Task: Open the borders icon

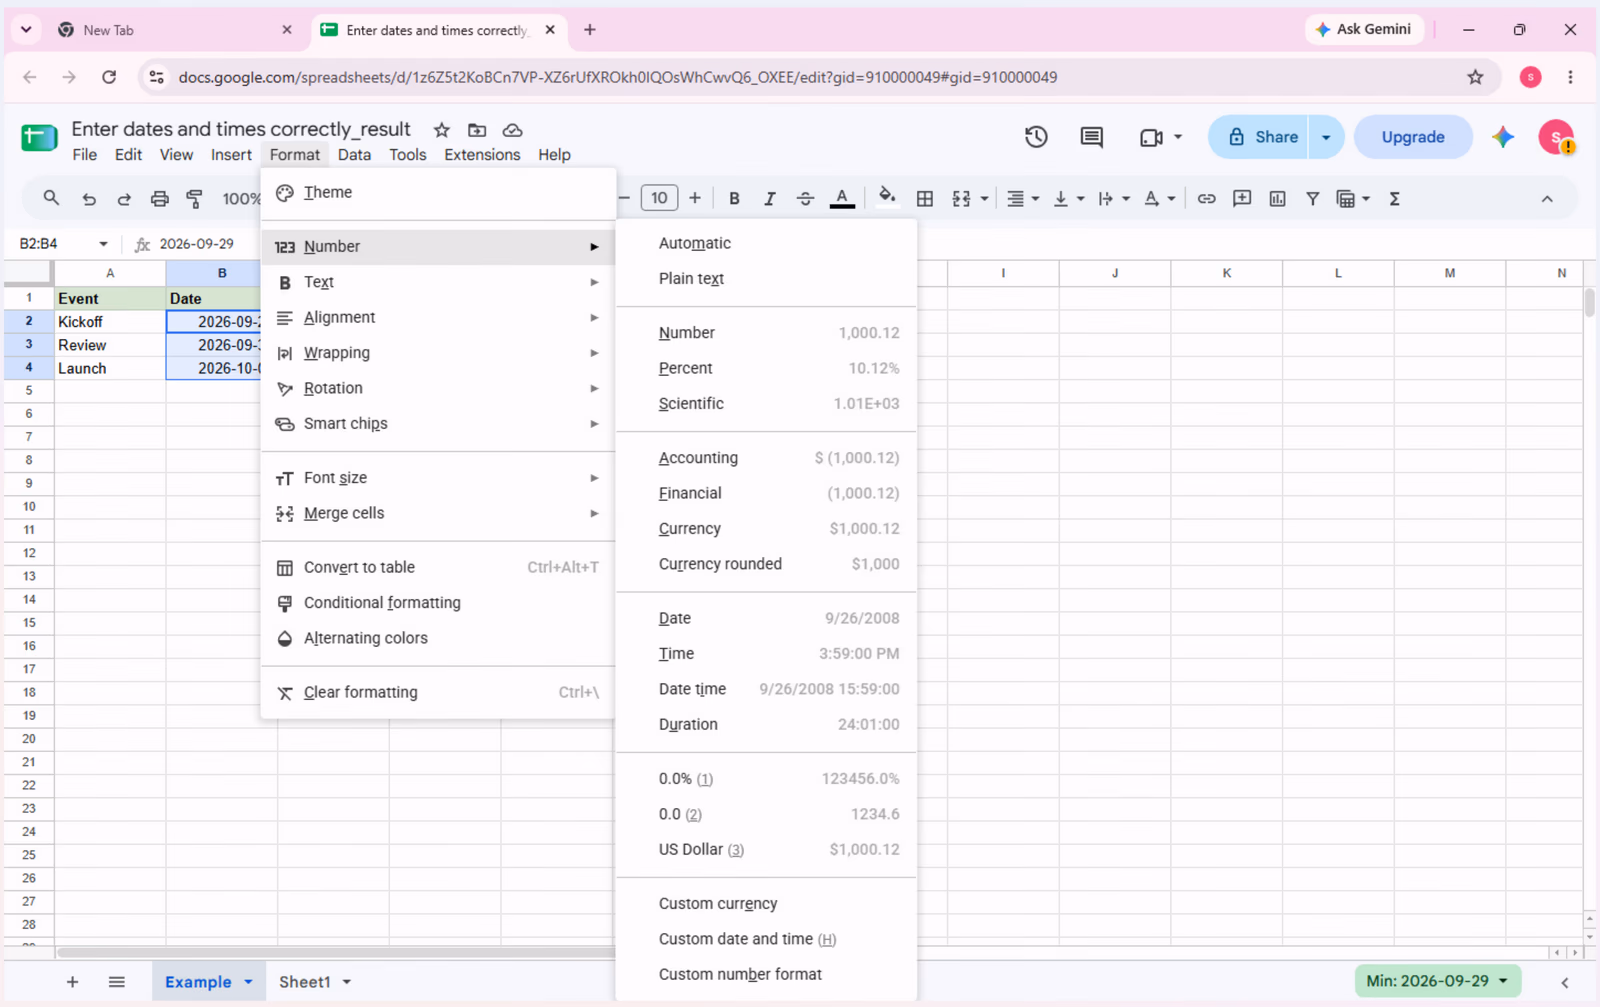Action: pos(925,199)
